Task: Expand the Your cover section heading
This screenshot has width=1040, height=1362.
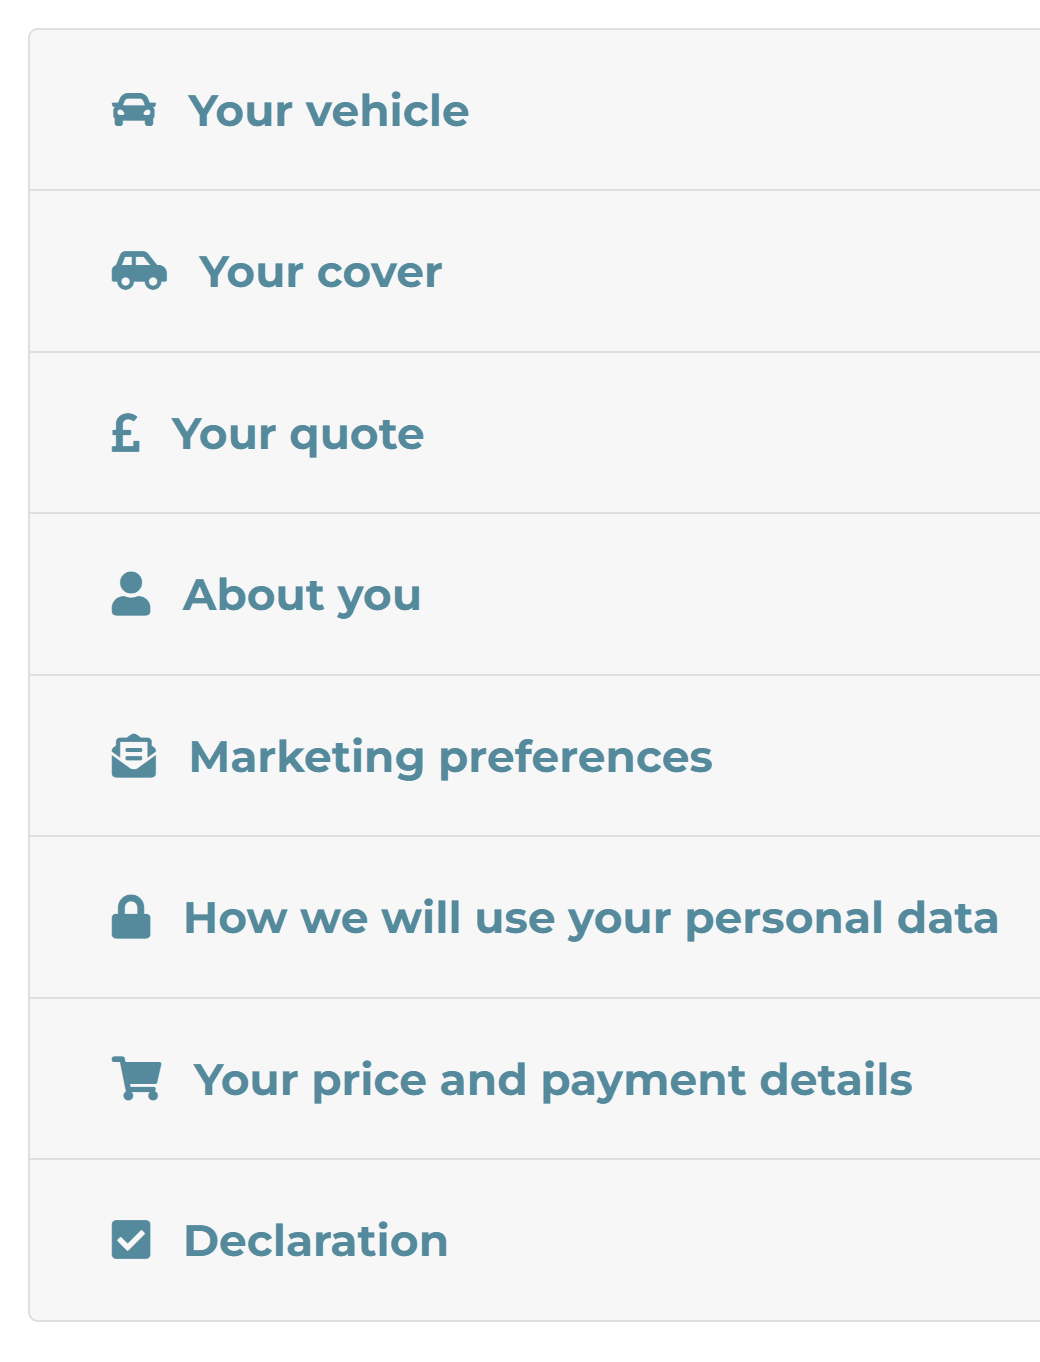Action: coord(320,272)
